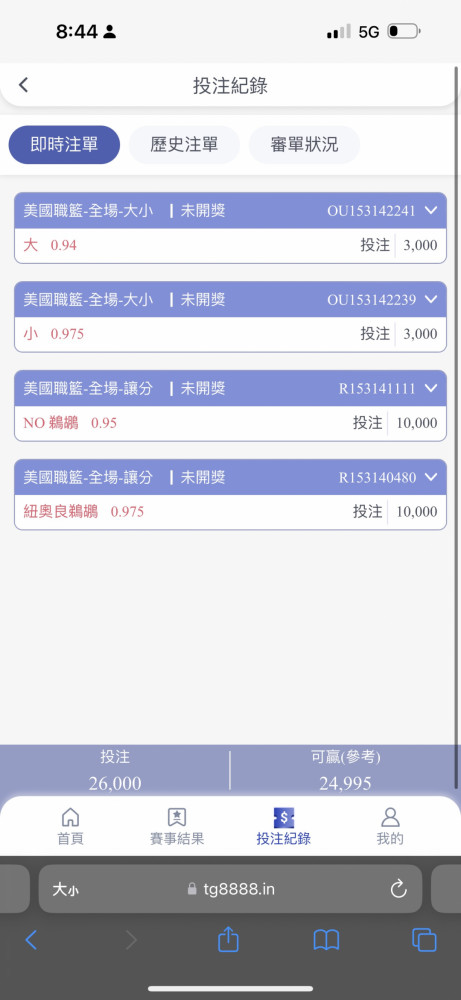Expand bet OU153142241 details chevron
Viewport: 461px width, 1000px height.
(x=432, y=210)
